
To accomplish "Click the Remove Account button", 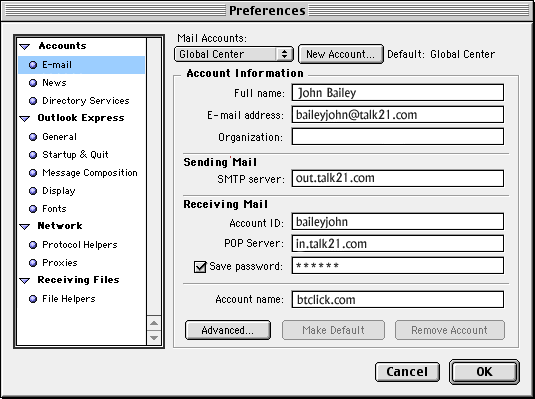I will click(449, 330).
